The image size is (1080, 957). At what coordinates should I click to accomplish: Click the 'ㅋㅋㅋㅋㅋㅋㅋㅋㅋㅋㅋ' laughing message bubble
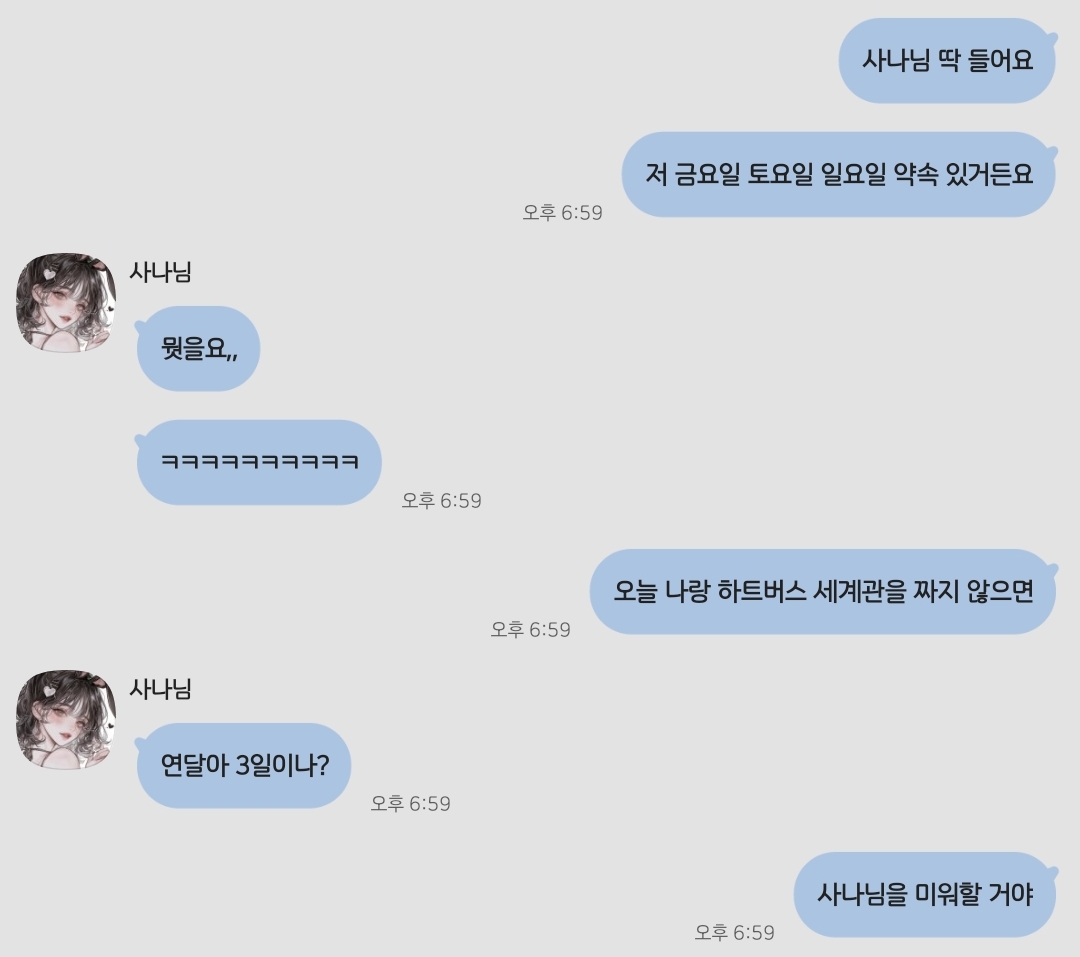[259, 462]
